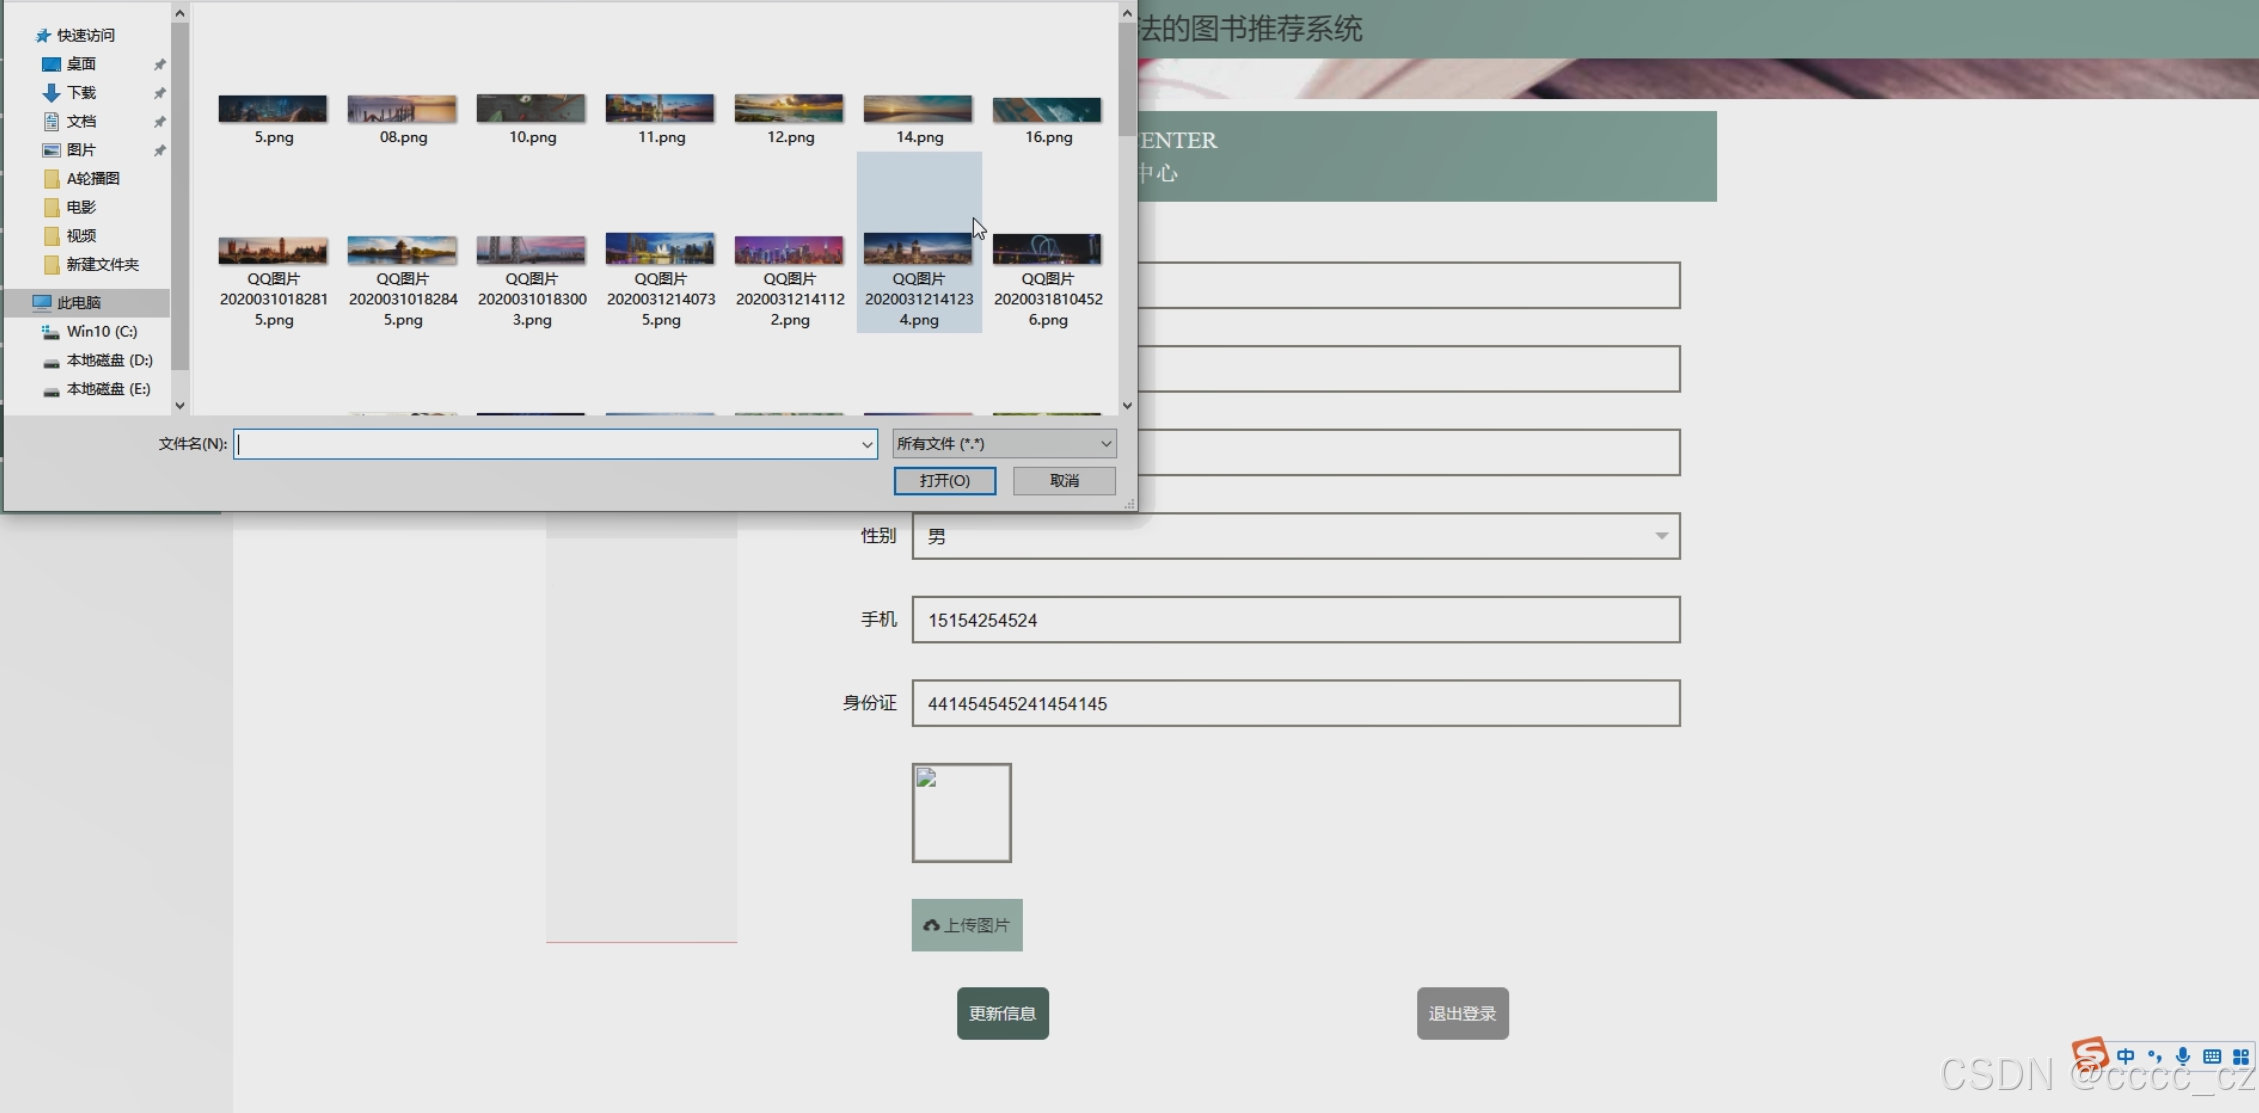The width and height of the screenshot is (2259, 1113).
Task: Click the 上传图片 upload button
Action: coord(967,925)
